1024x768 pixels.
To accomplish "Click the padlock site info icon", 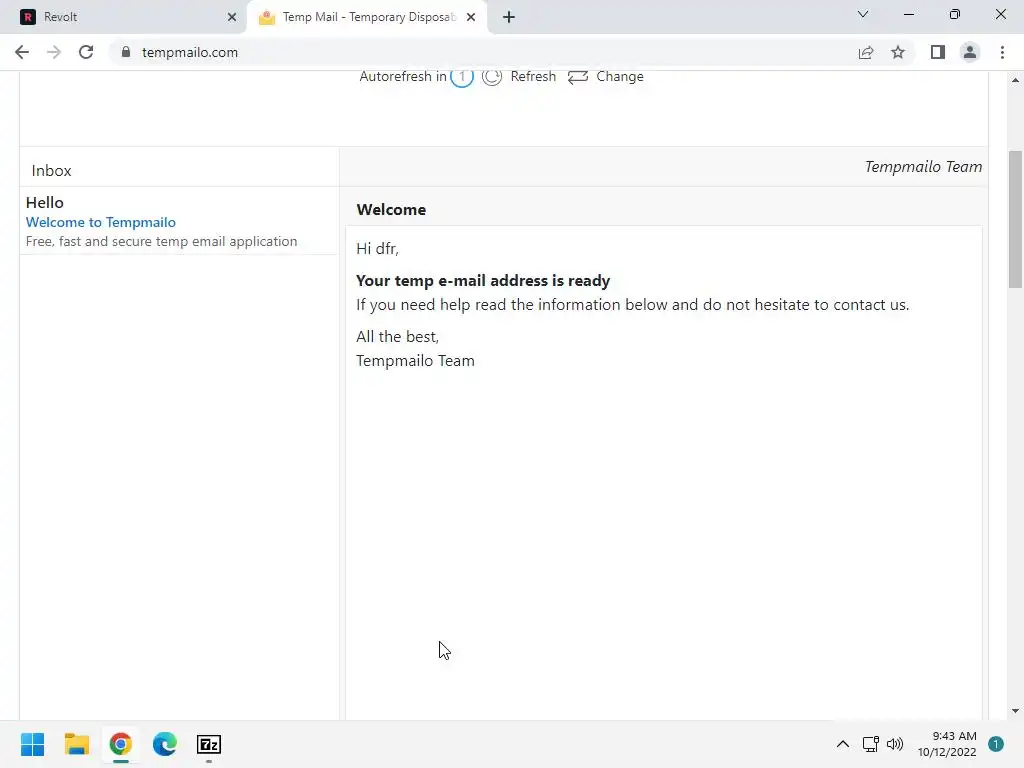I will [125, 52].
